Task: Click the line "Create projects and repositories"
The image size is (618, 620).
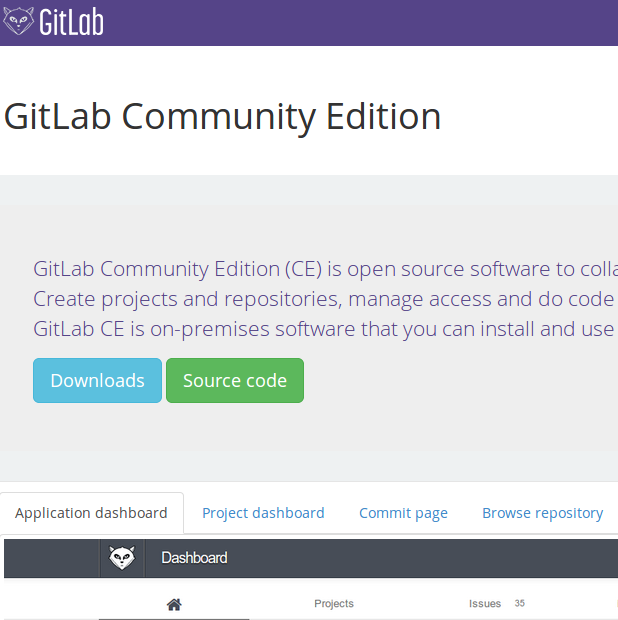Action: click(x=325, y=299)
